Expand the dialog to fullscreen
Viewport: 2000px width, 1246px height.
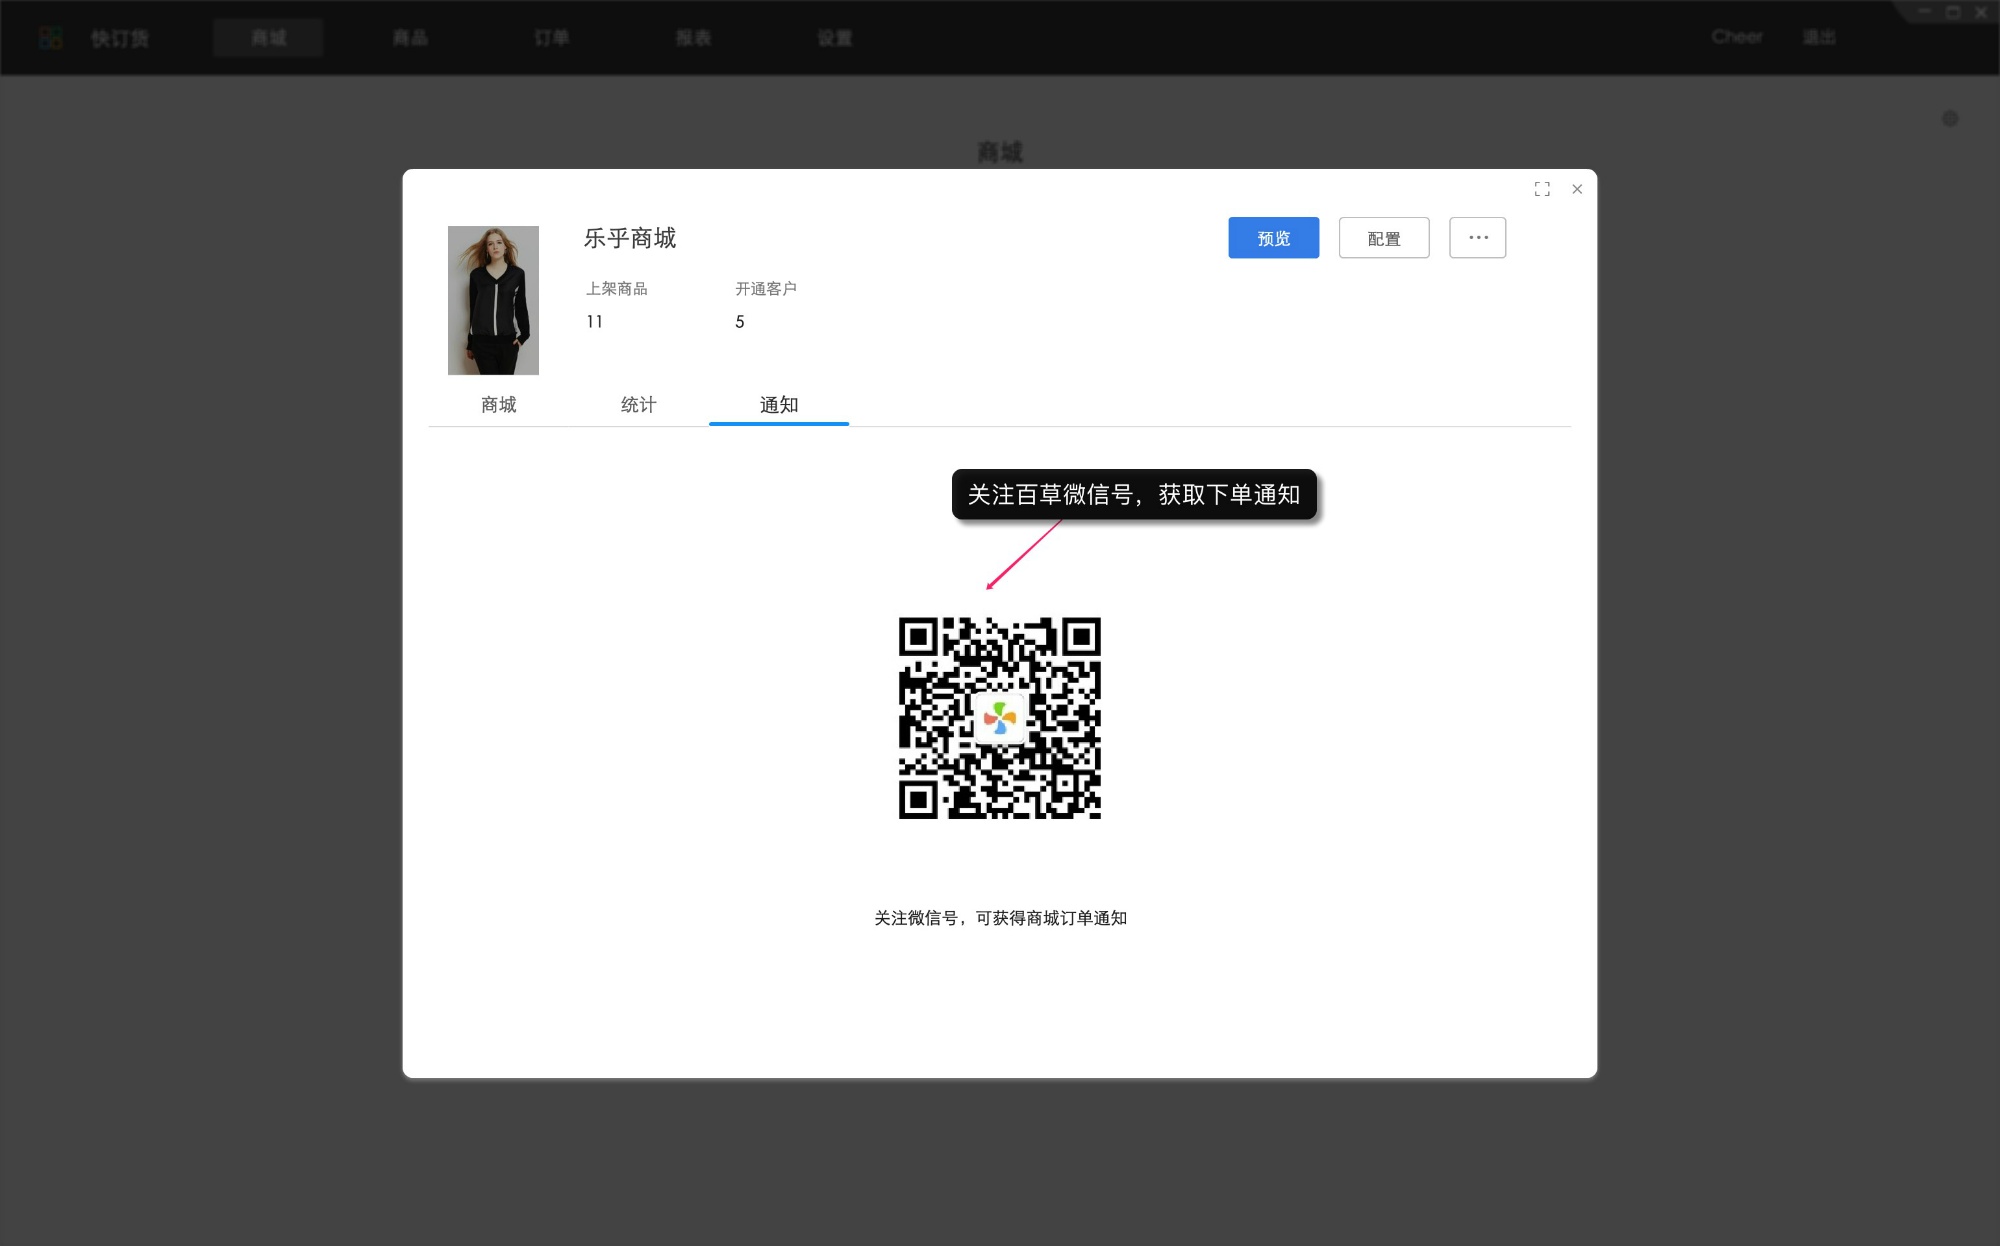pyautogui.click(x=1542, y=189)
